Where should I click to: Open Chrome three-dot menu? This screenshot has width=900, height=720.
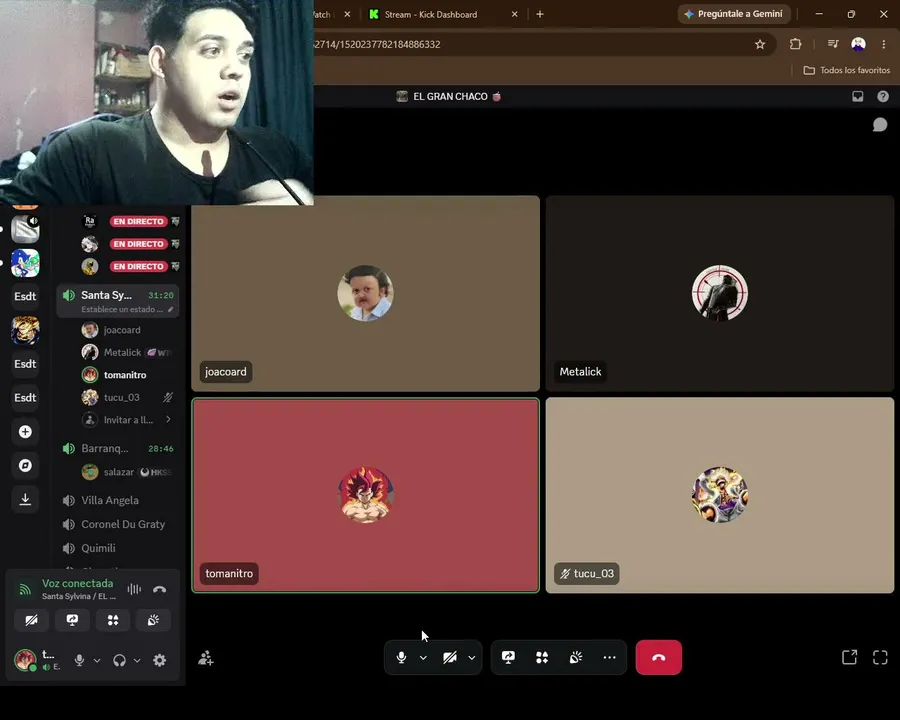pyautogui.click(x=883, y=44)
